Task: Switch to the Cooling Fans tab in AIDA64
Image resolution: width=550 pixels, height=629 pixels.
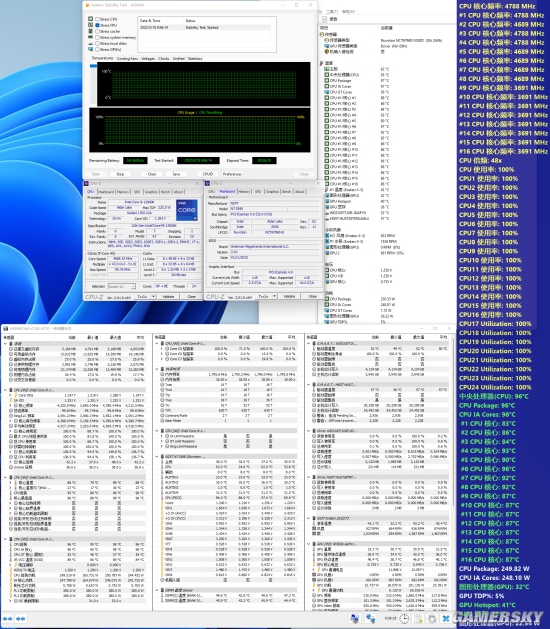Action: pos(127,59)
